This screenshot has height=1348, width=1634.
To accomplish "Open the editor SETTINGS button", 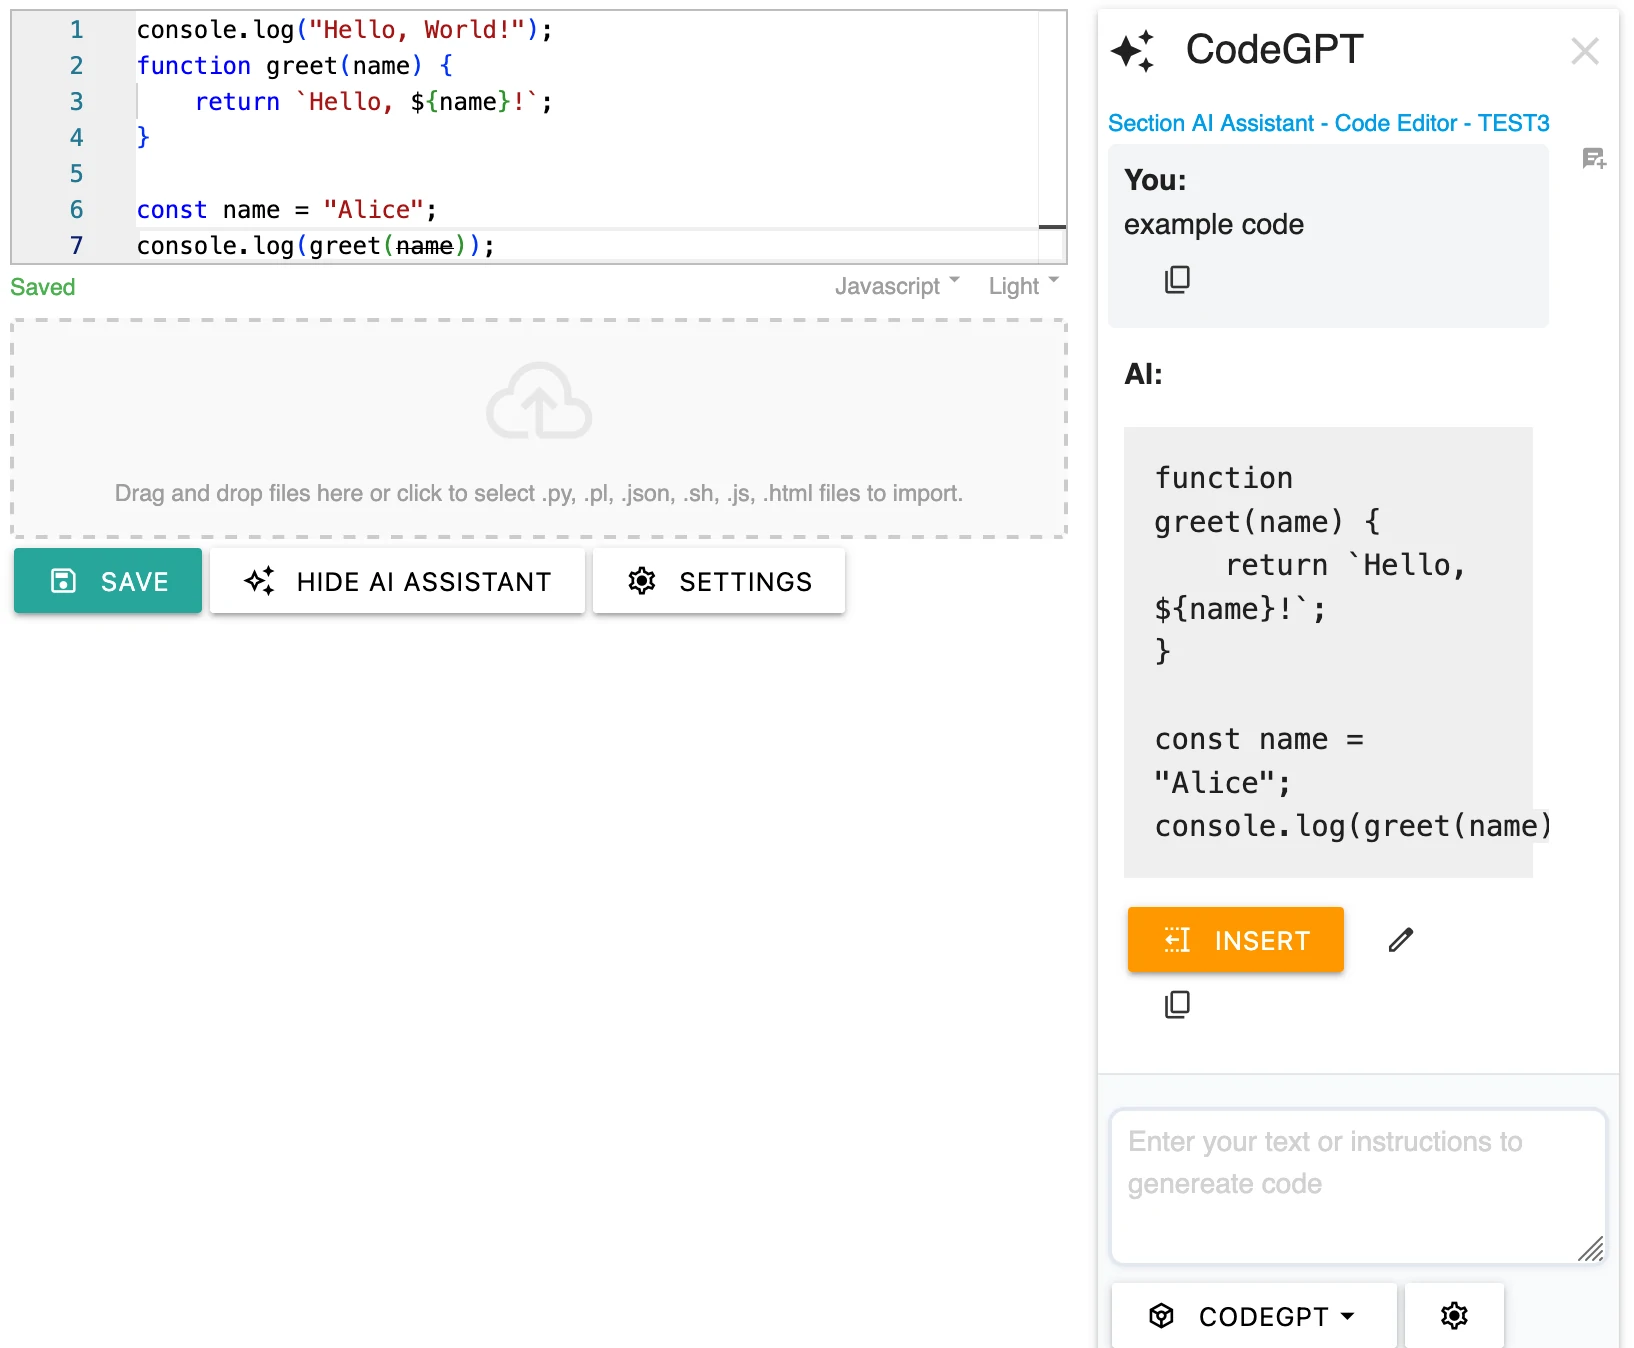I will (x=719, y=581).
